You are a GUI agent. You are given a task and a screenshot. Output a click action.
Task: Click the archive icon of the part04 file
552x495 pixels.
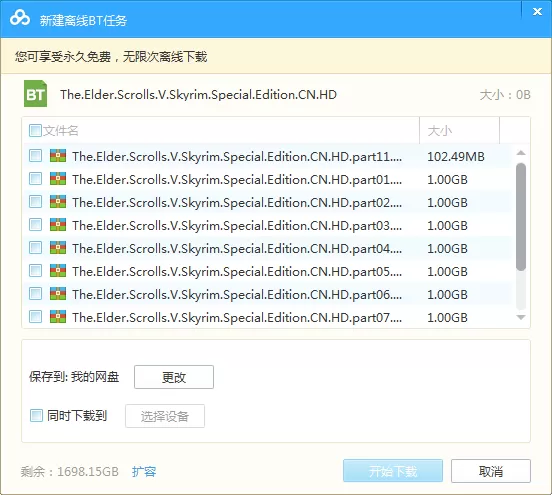tap(58, 248)
